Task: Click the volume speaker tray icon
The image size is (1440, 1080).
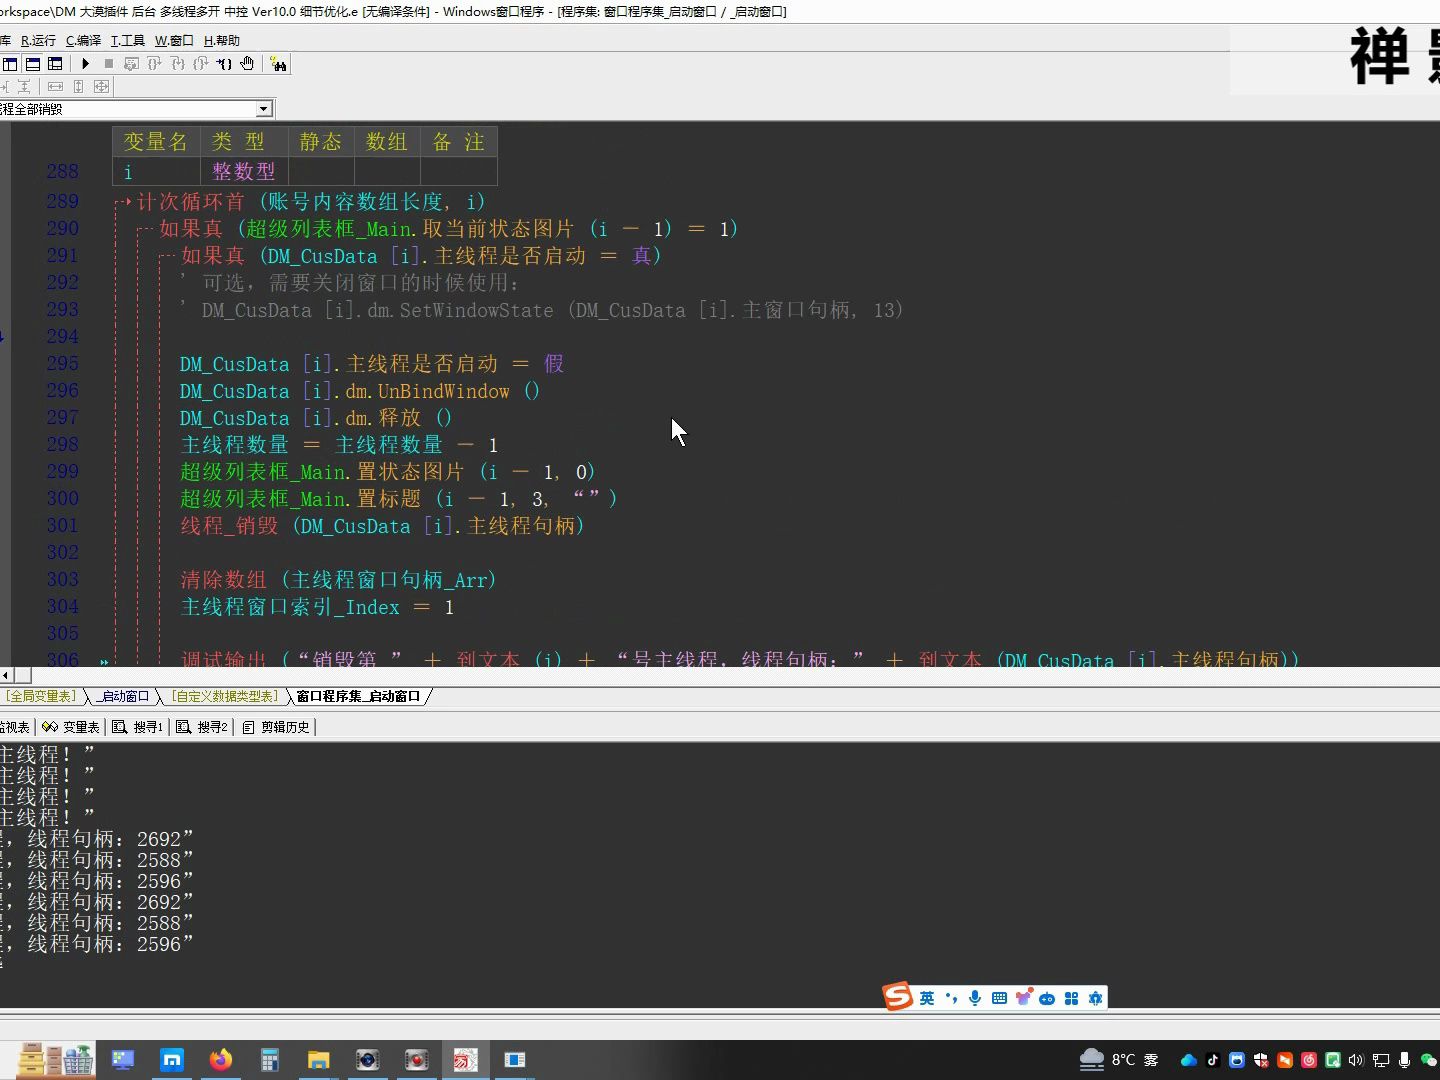Action: pyautogui.click(x=1356, y=1060)
